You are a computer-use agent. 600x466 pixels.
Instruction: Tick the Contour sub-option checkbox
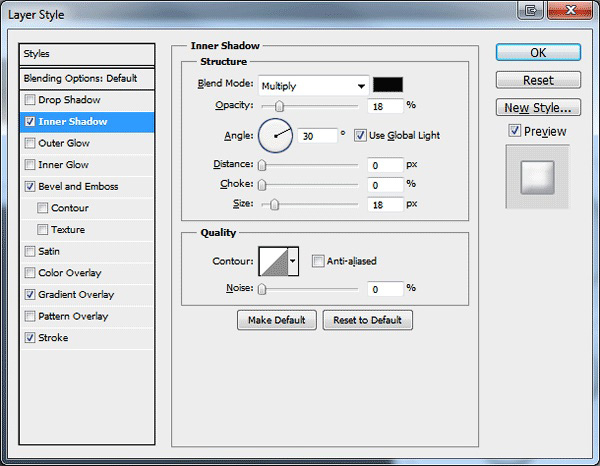tap(42, 208)
